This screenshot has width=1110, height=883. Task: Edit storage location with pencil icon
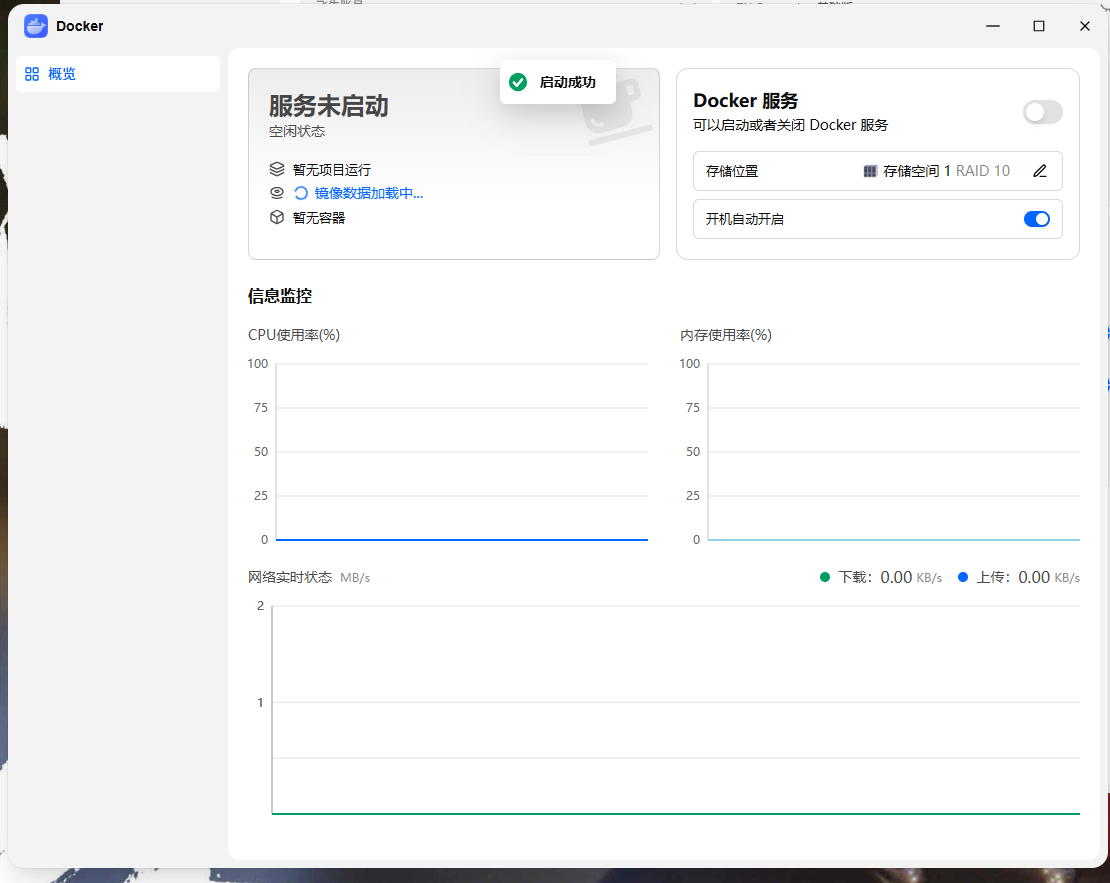pyautogui.click(x=1039, y=171)
